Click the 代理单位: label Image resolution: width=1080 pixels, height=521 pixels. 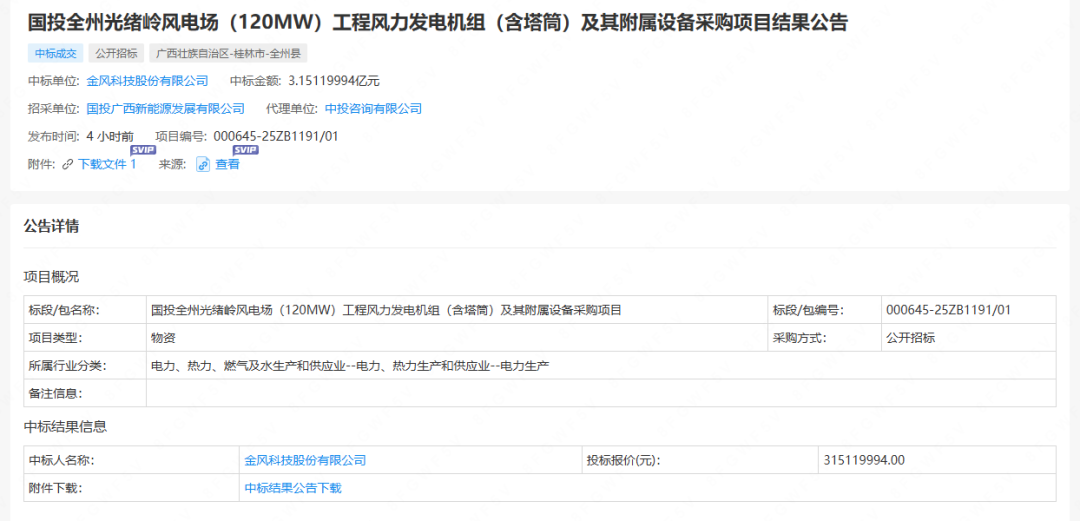[x=293, y=108]
